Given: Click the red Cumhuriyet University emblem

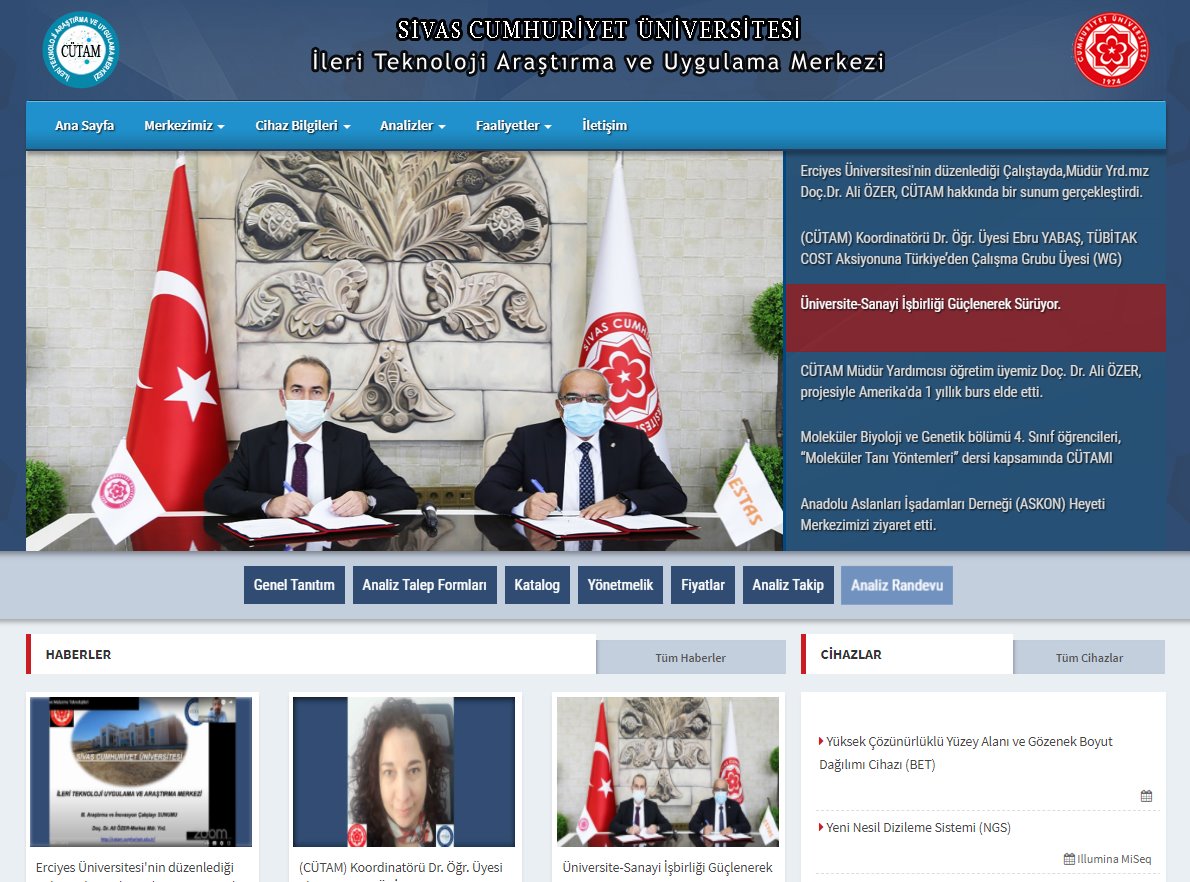Looking at the screenshot, I should pyautogui.click(x=1110, y=49).
